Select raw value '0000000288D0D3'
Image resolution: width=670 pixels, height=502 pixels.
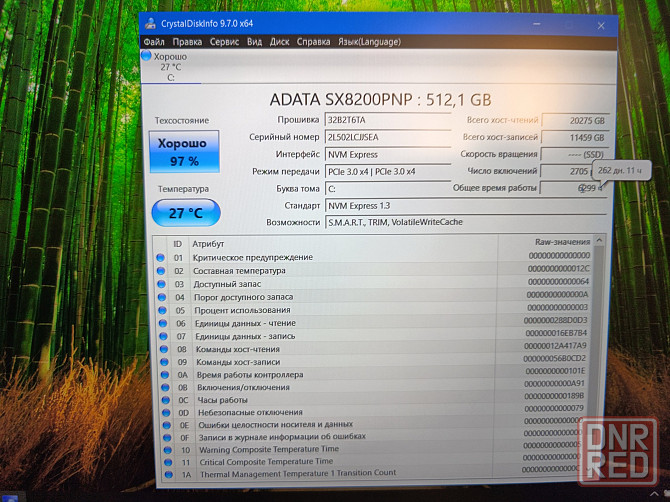point(555,320)
